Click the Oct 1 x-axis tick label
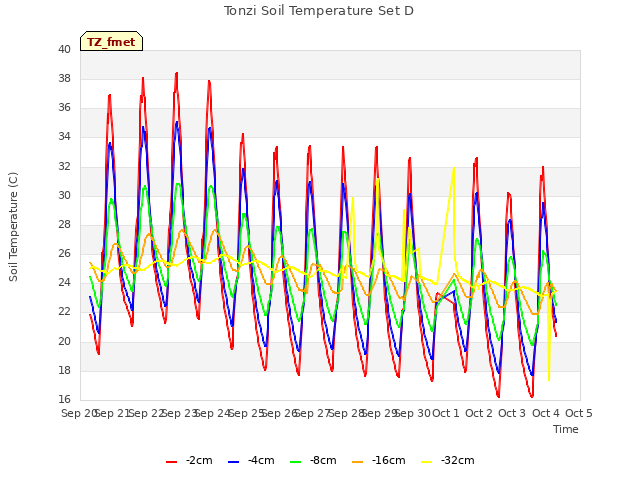 point(446,413)
